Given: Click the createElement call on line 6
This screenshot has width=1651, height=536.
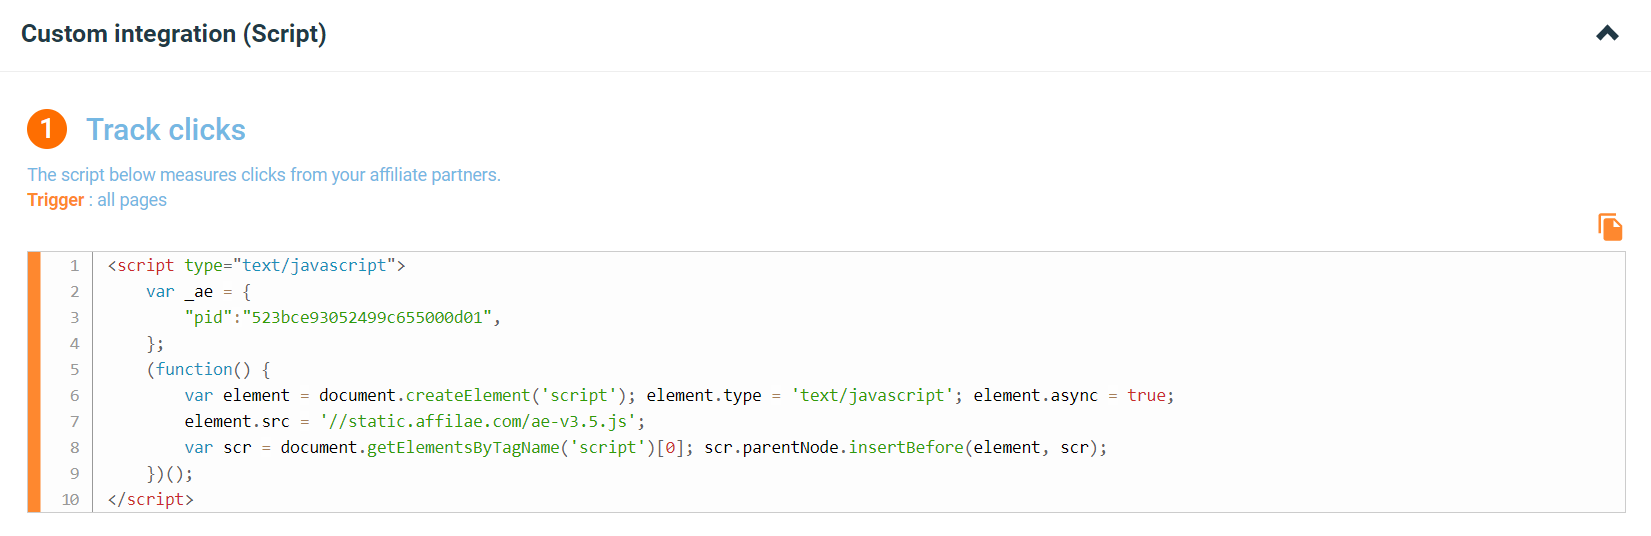Looking at the screenshot, I should [468, 395].
